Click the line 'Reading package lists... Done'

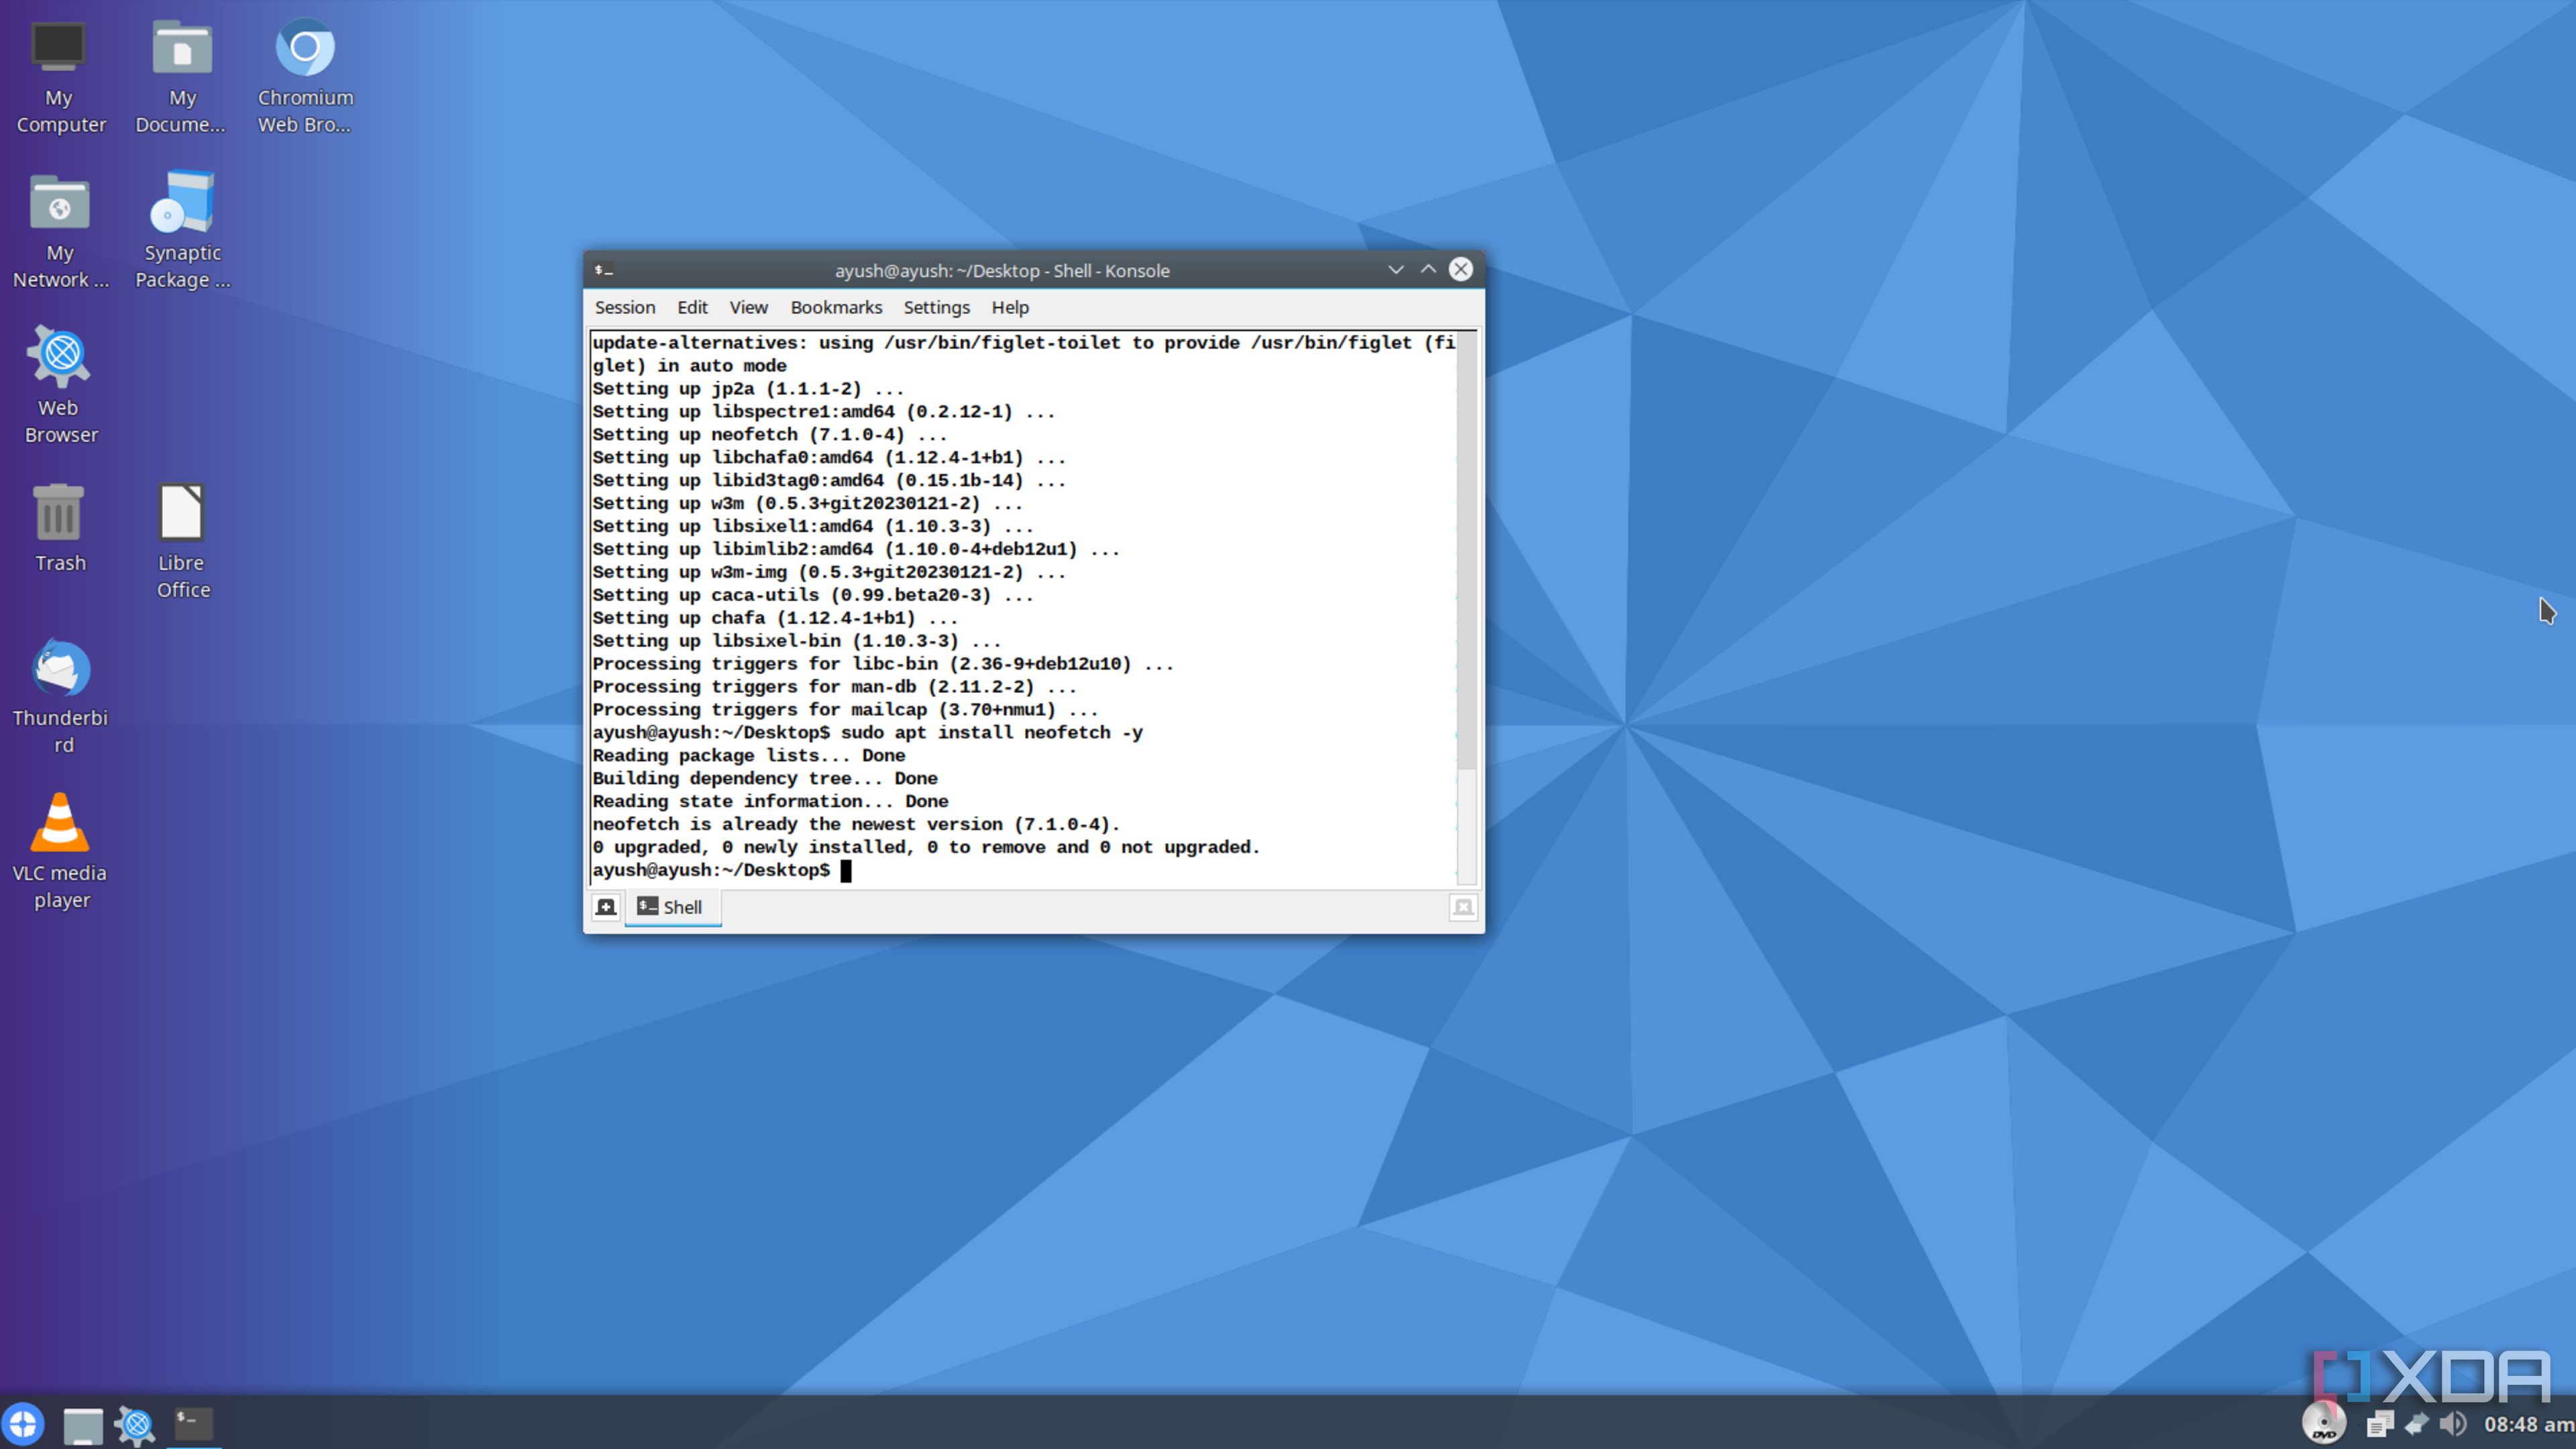[748, 756]
